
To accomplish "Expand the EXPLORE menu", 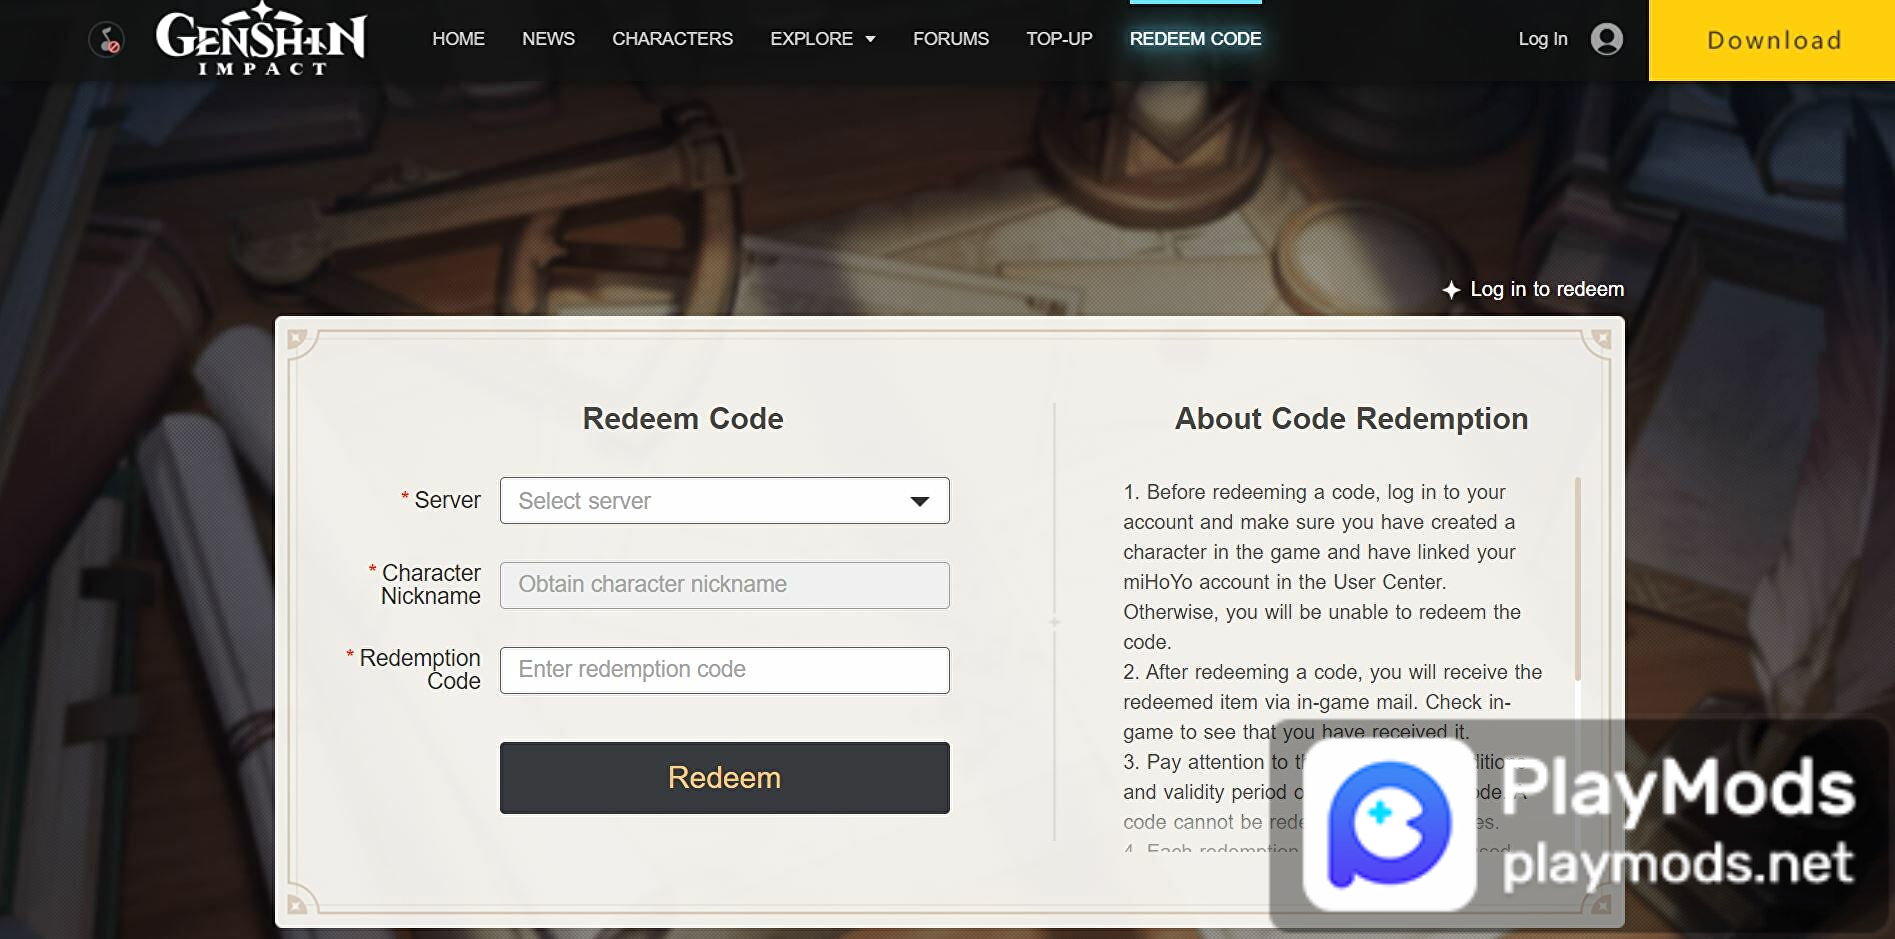I will [x=822, y=39].
